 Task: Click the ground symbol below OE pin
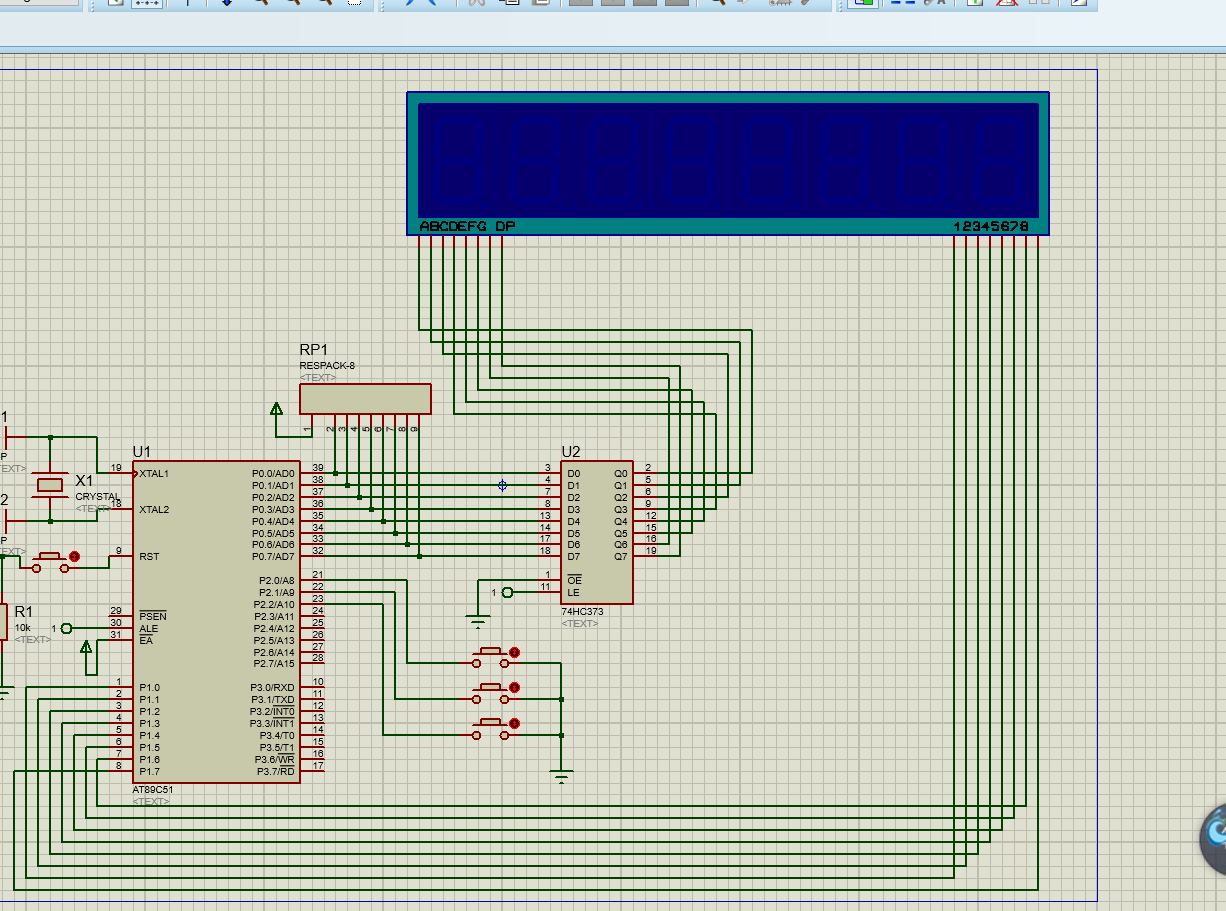(x=478, y=621)
